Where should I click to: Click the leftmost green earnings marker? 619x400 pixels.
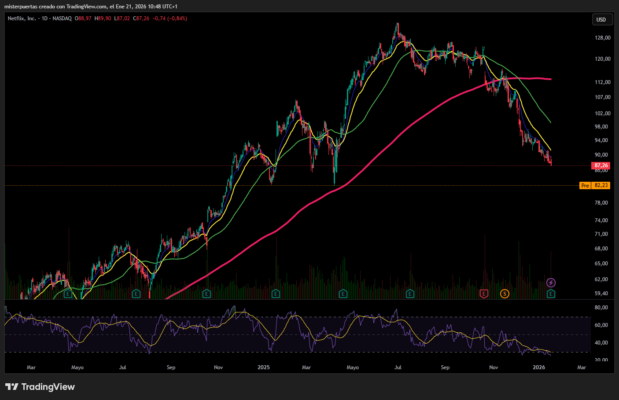click(66, 294)
